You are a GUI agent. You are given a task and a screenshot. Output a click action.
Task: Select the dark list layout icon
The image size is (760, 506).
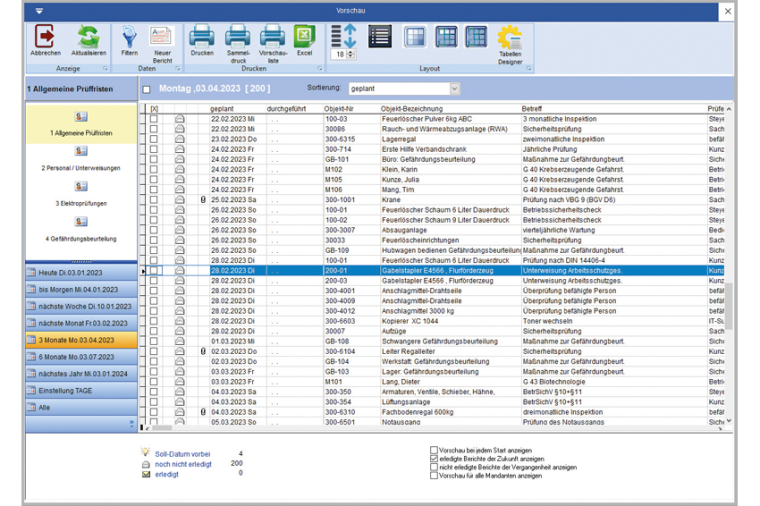pos(380,36)
